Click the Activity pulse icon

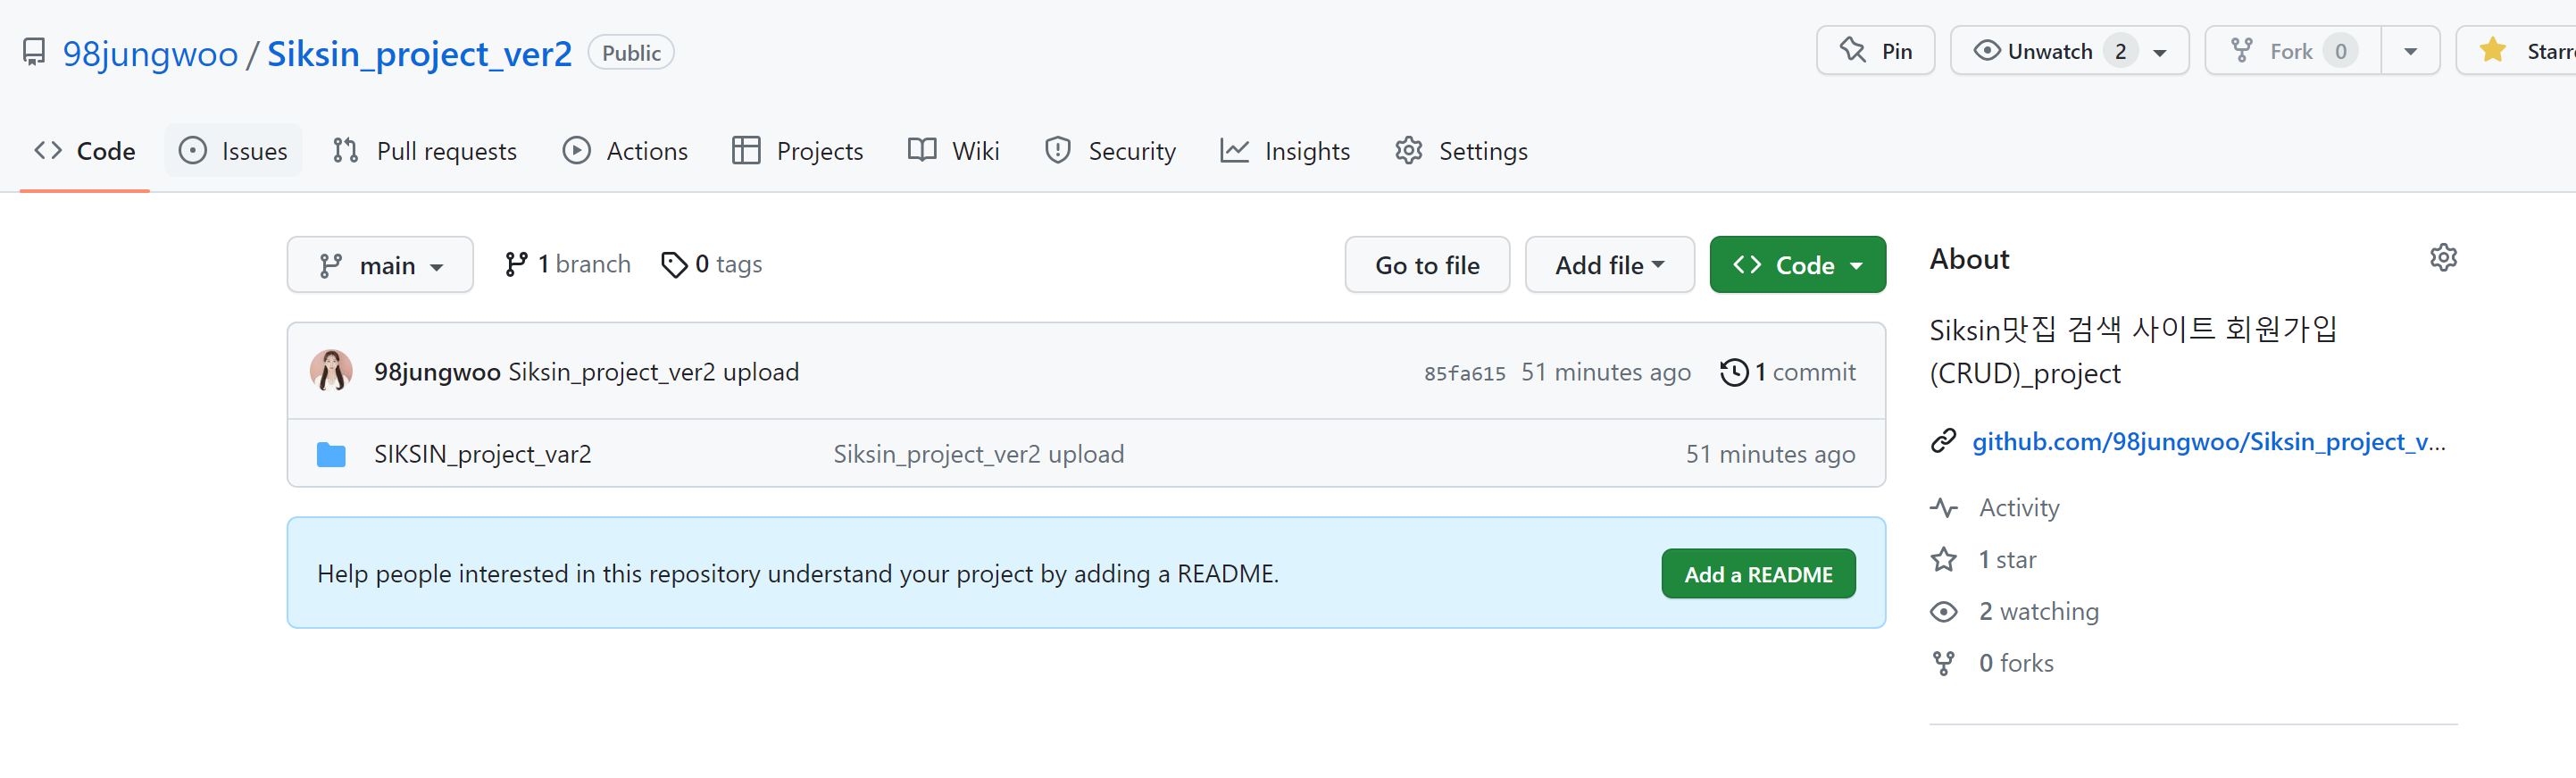pyautogui.click(x=1943, y=508)
